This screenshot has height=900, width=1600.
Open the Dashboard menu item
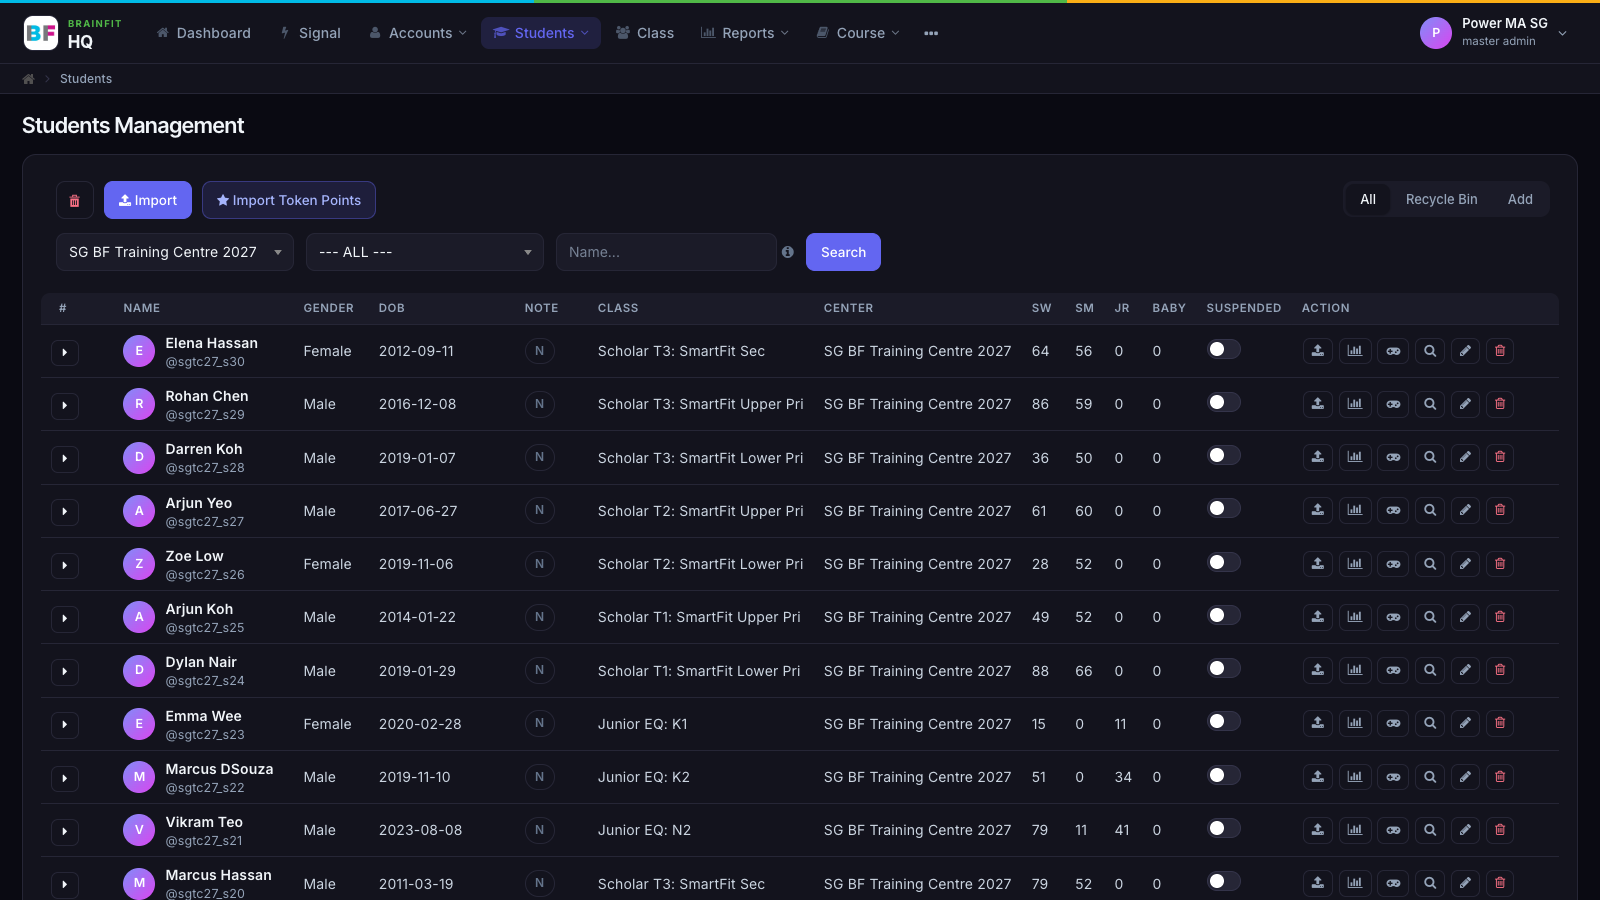(203, 33)
